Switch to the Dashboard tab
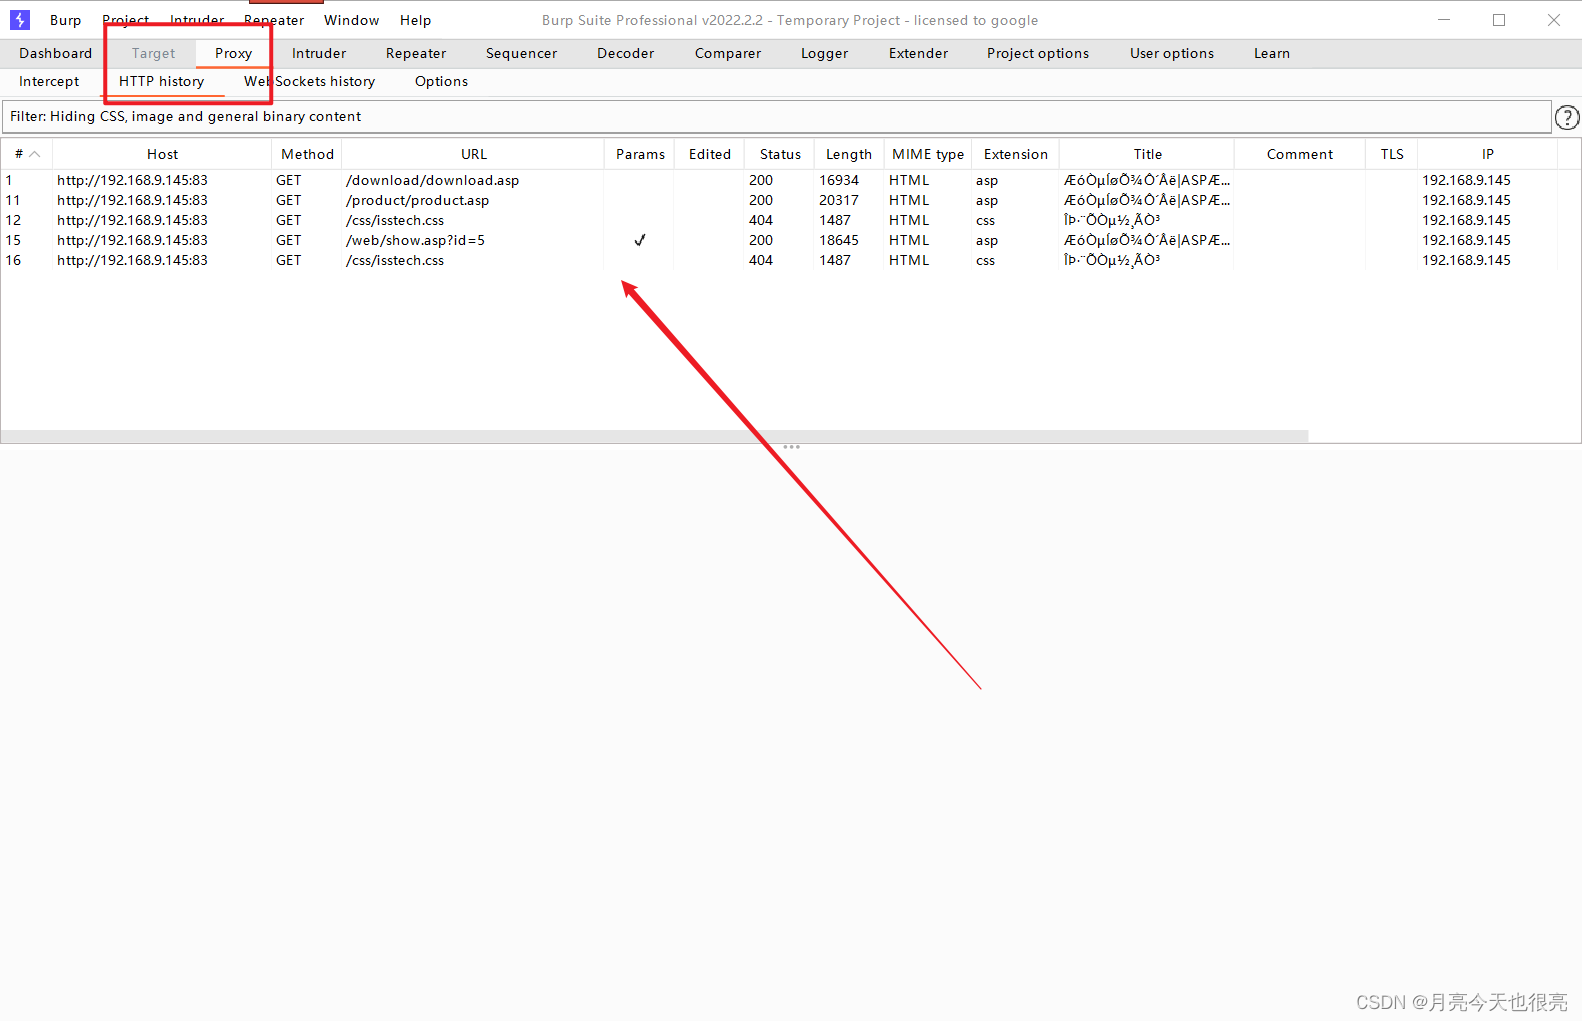 [55, 53]
